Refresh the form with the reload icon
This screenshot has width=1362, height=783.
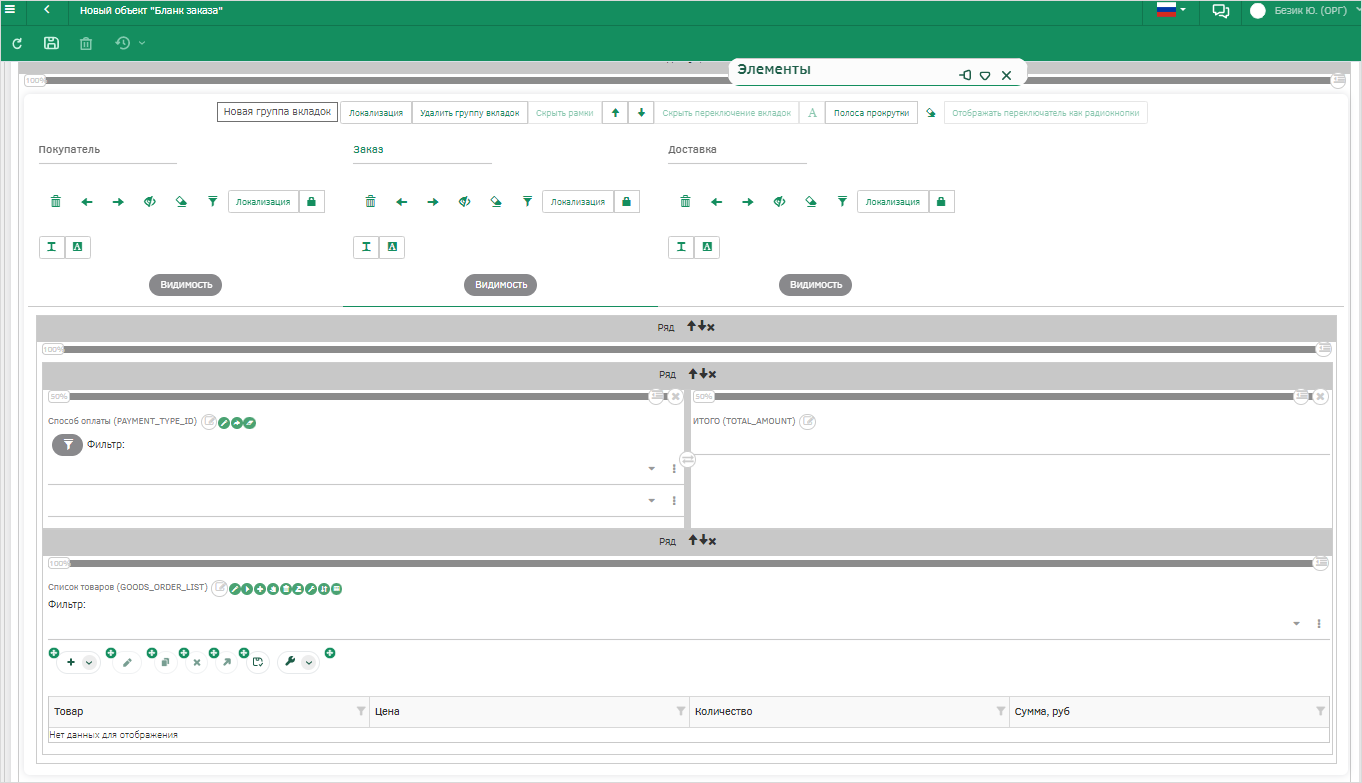coord(17,43)
